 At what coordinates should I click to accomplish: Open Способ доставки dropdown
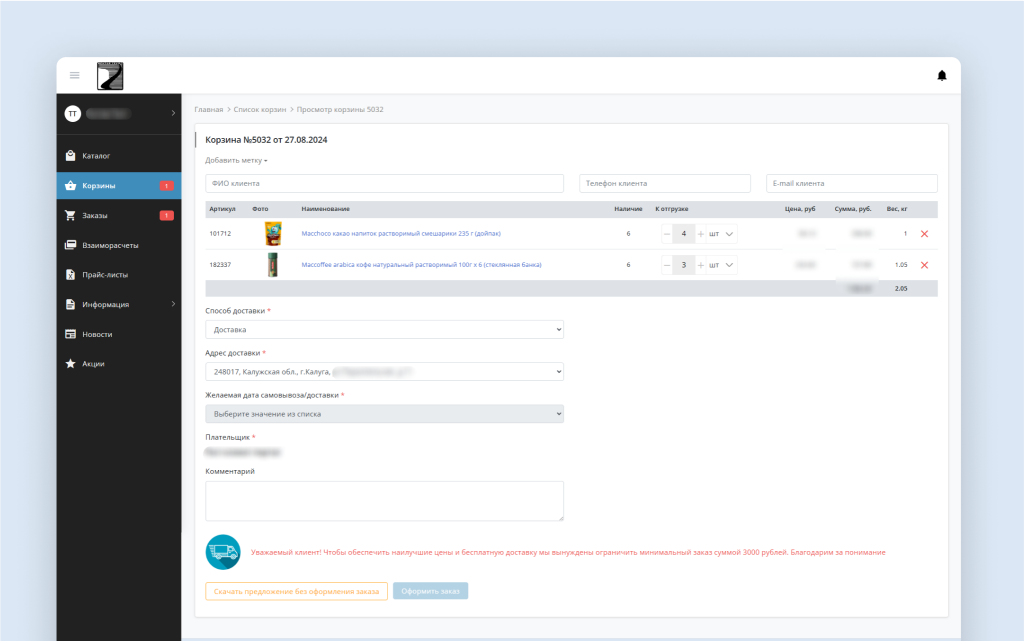[384, 330]
